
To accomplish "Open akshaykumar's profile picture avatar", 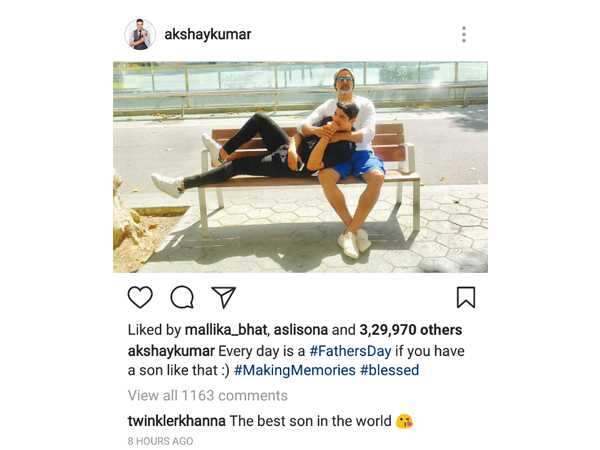I will click(x=140, y=34).
